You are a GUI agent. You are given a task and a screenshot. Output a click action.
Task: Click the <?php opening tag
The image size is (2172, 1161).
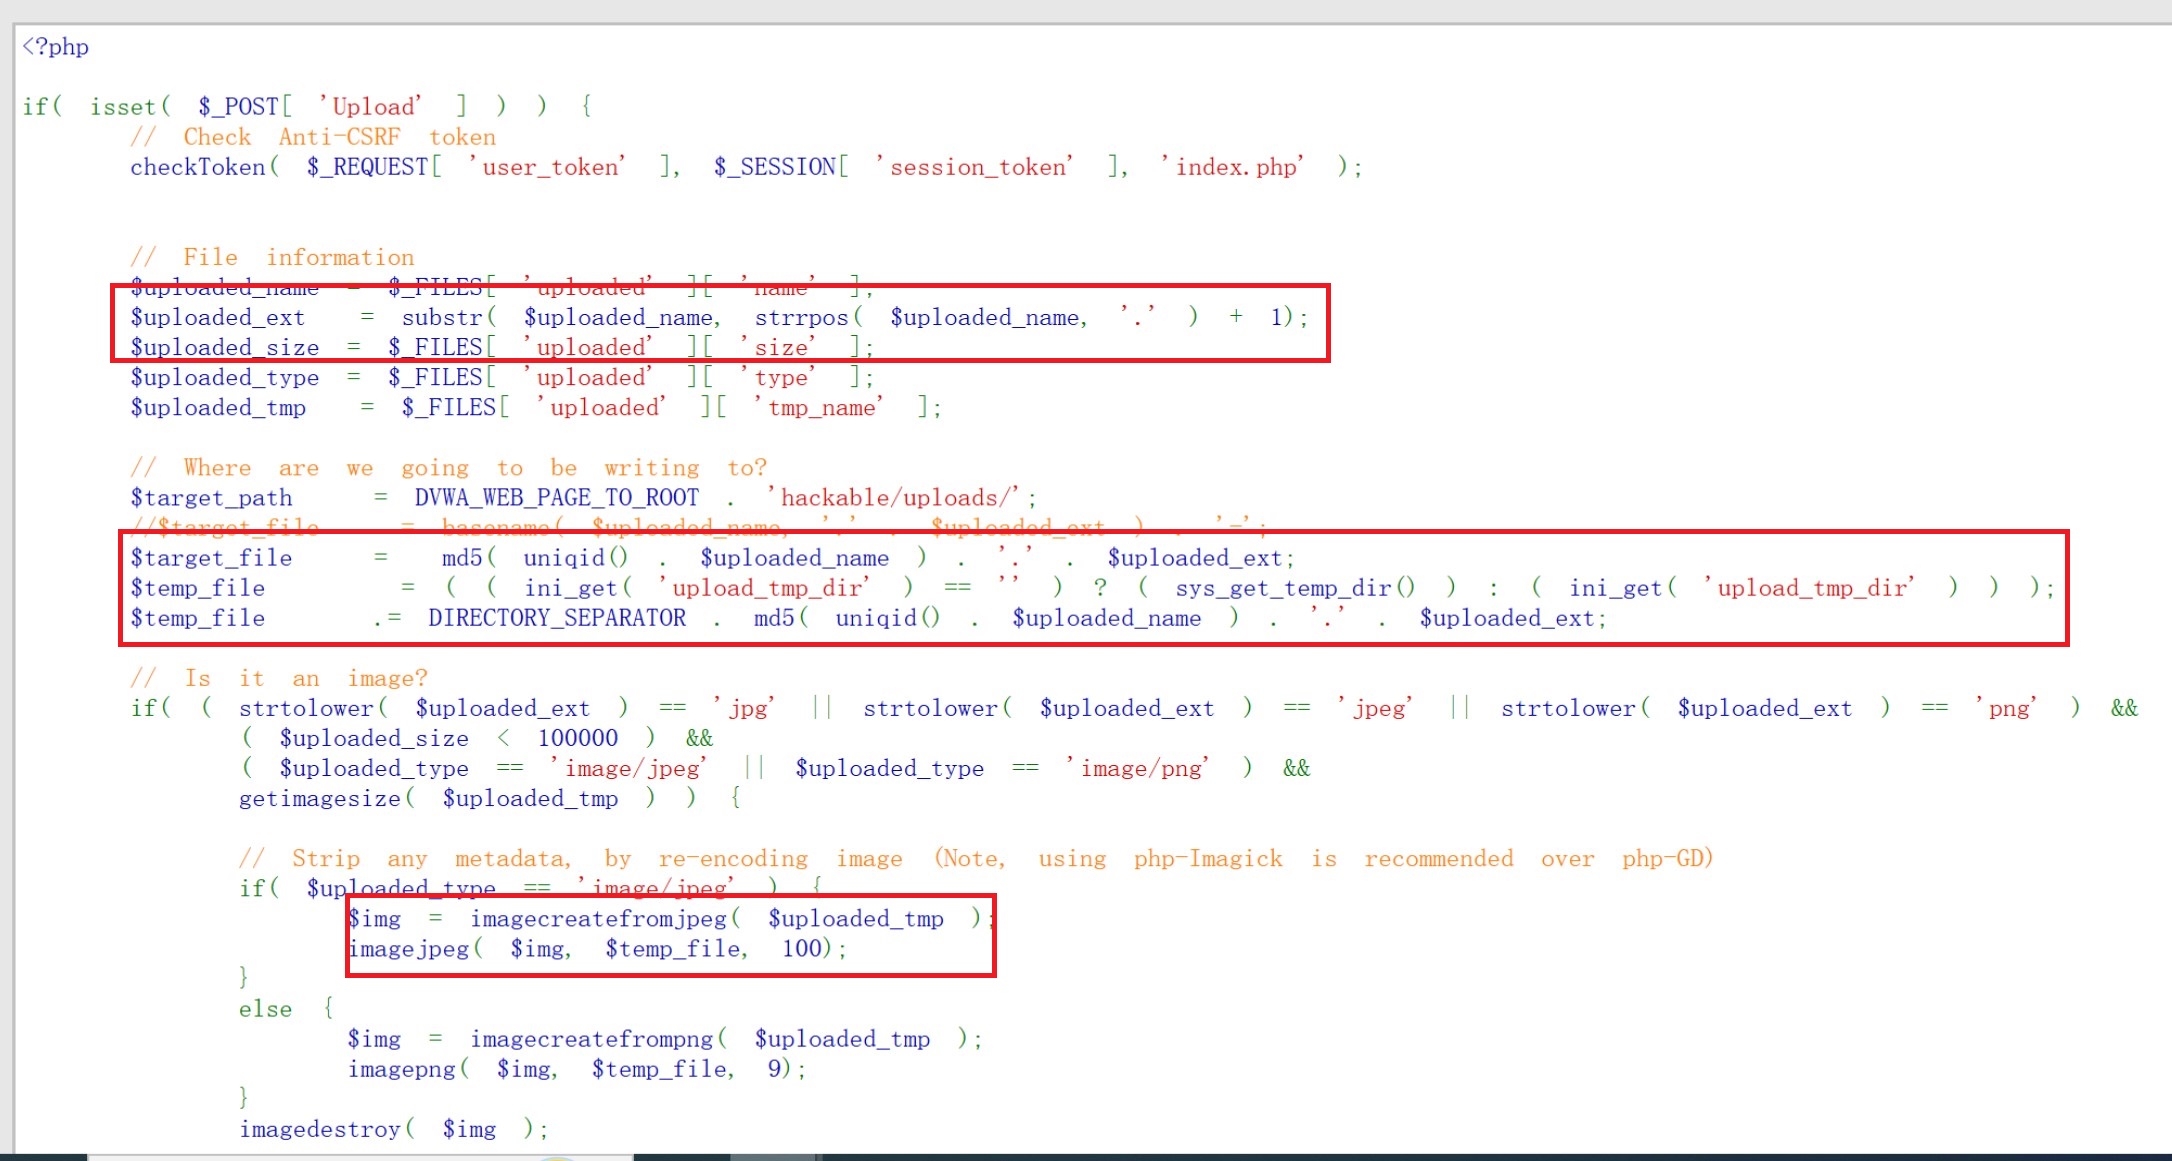56,47
